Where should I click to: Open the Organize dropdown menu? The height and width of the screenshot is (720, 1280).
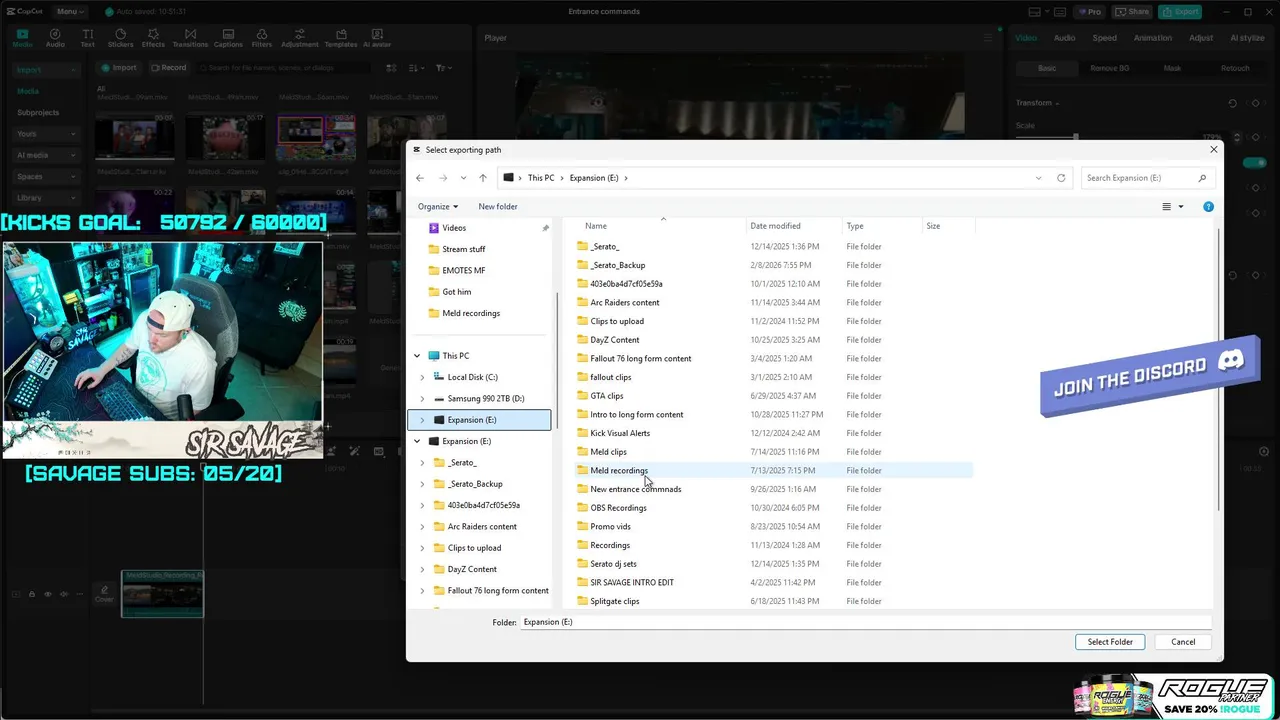coord(438,207)
